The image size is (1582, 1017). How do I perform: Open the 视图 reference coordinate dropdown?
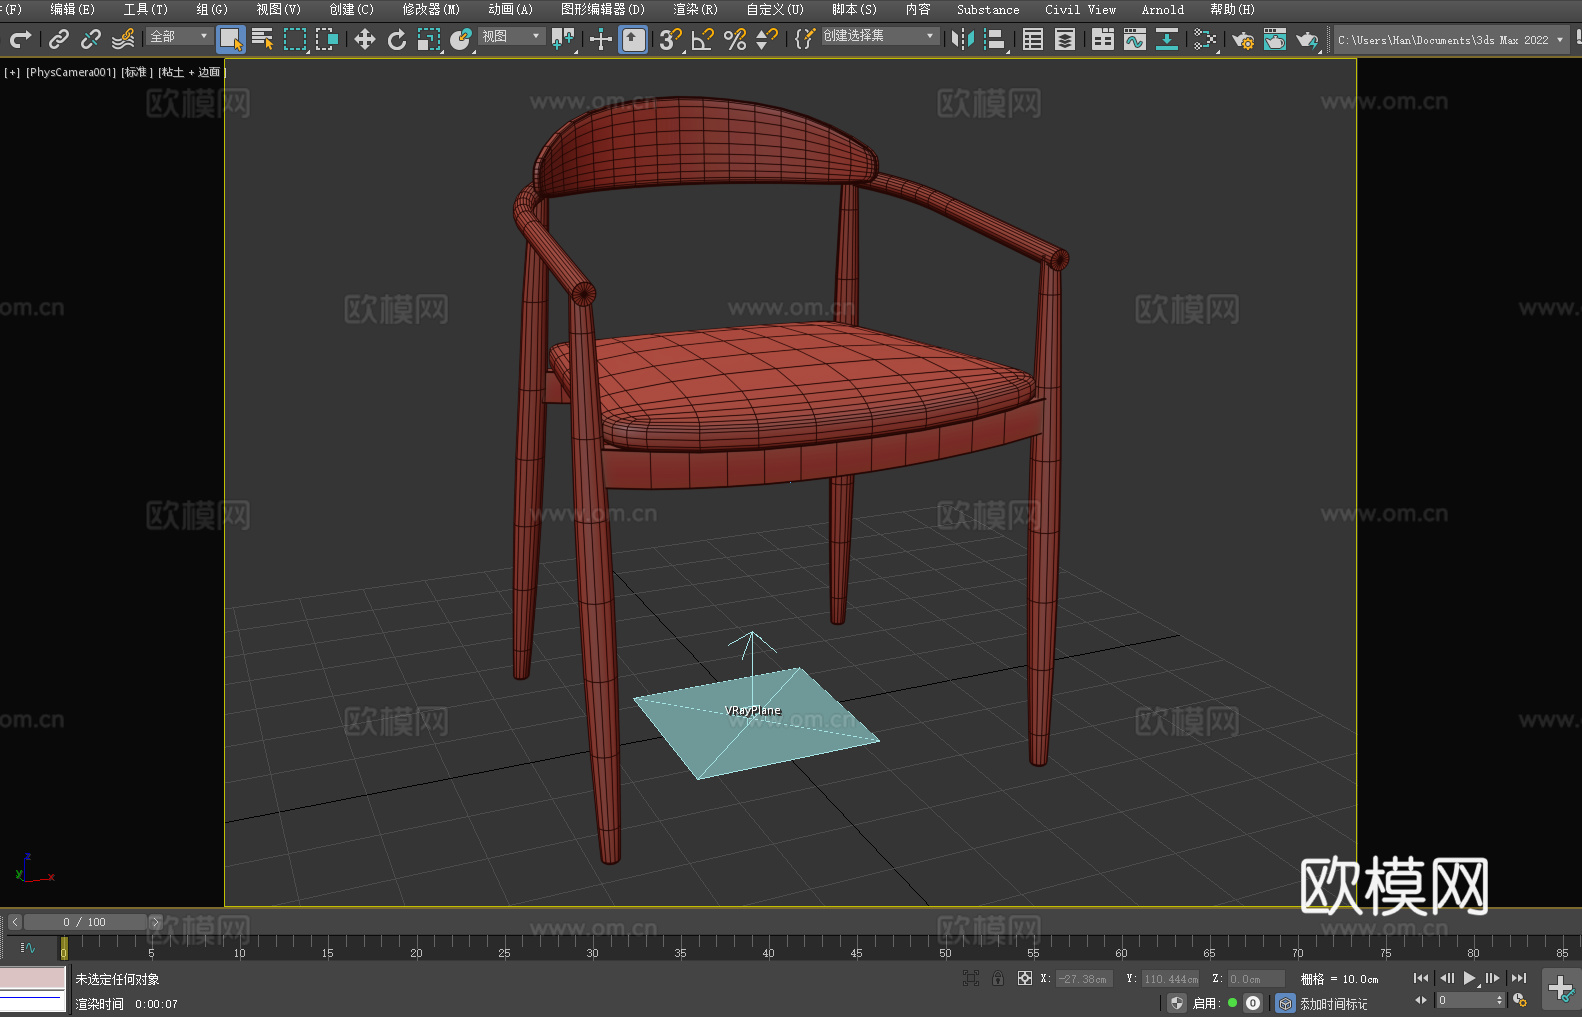point(512,36)
